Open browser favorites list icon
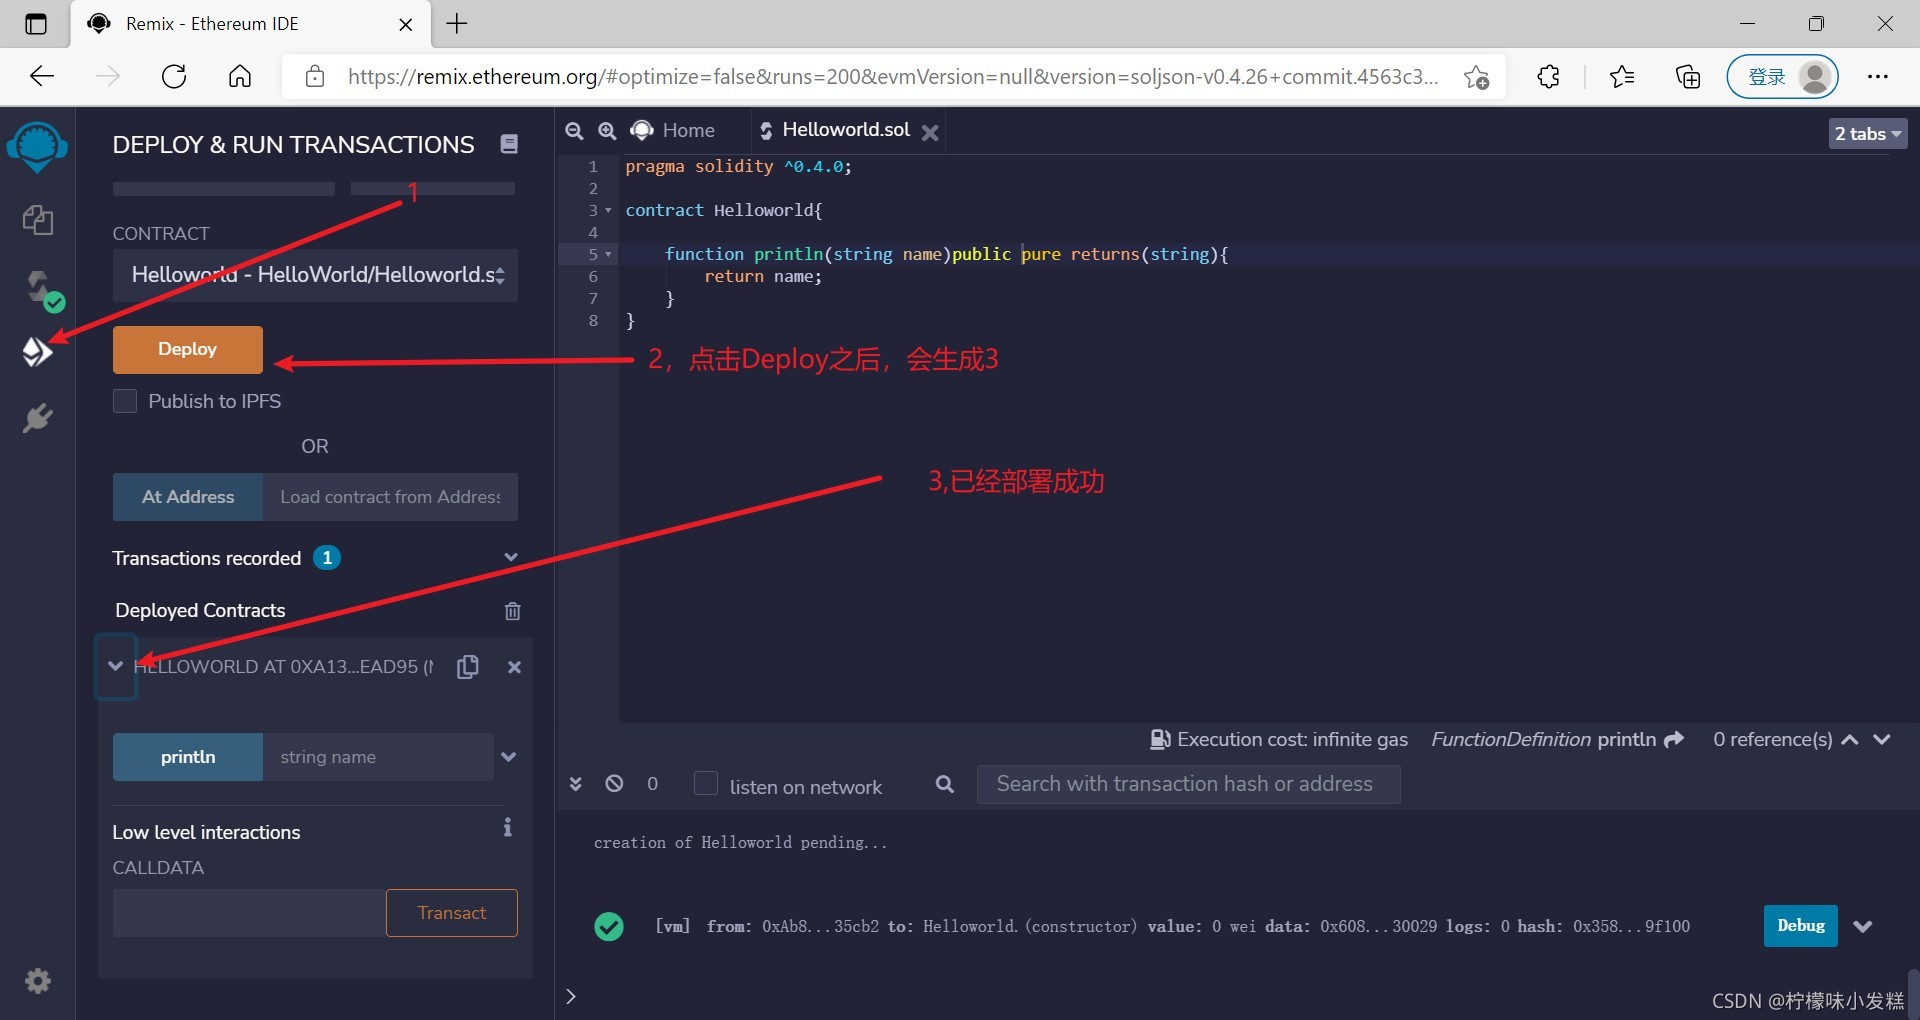This screenshot has height=1020, width=1920. 1622,76
